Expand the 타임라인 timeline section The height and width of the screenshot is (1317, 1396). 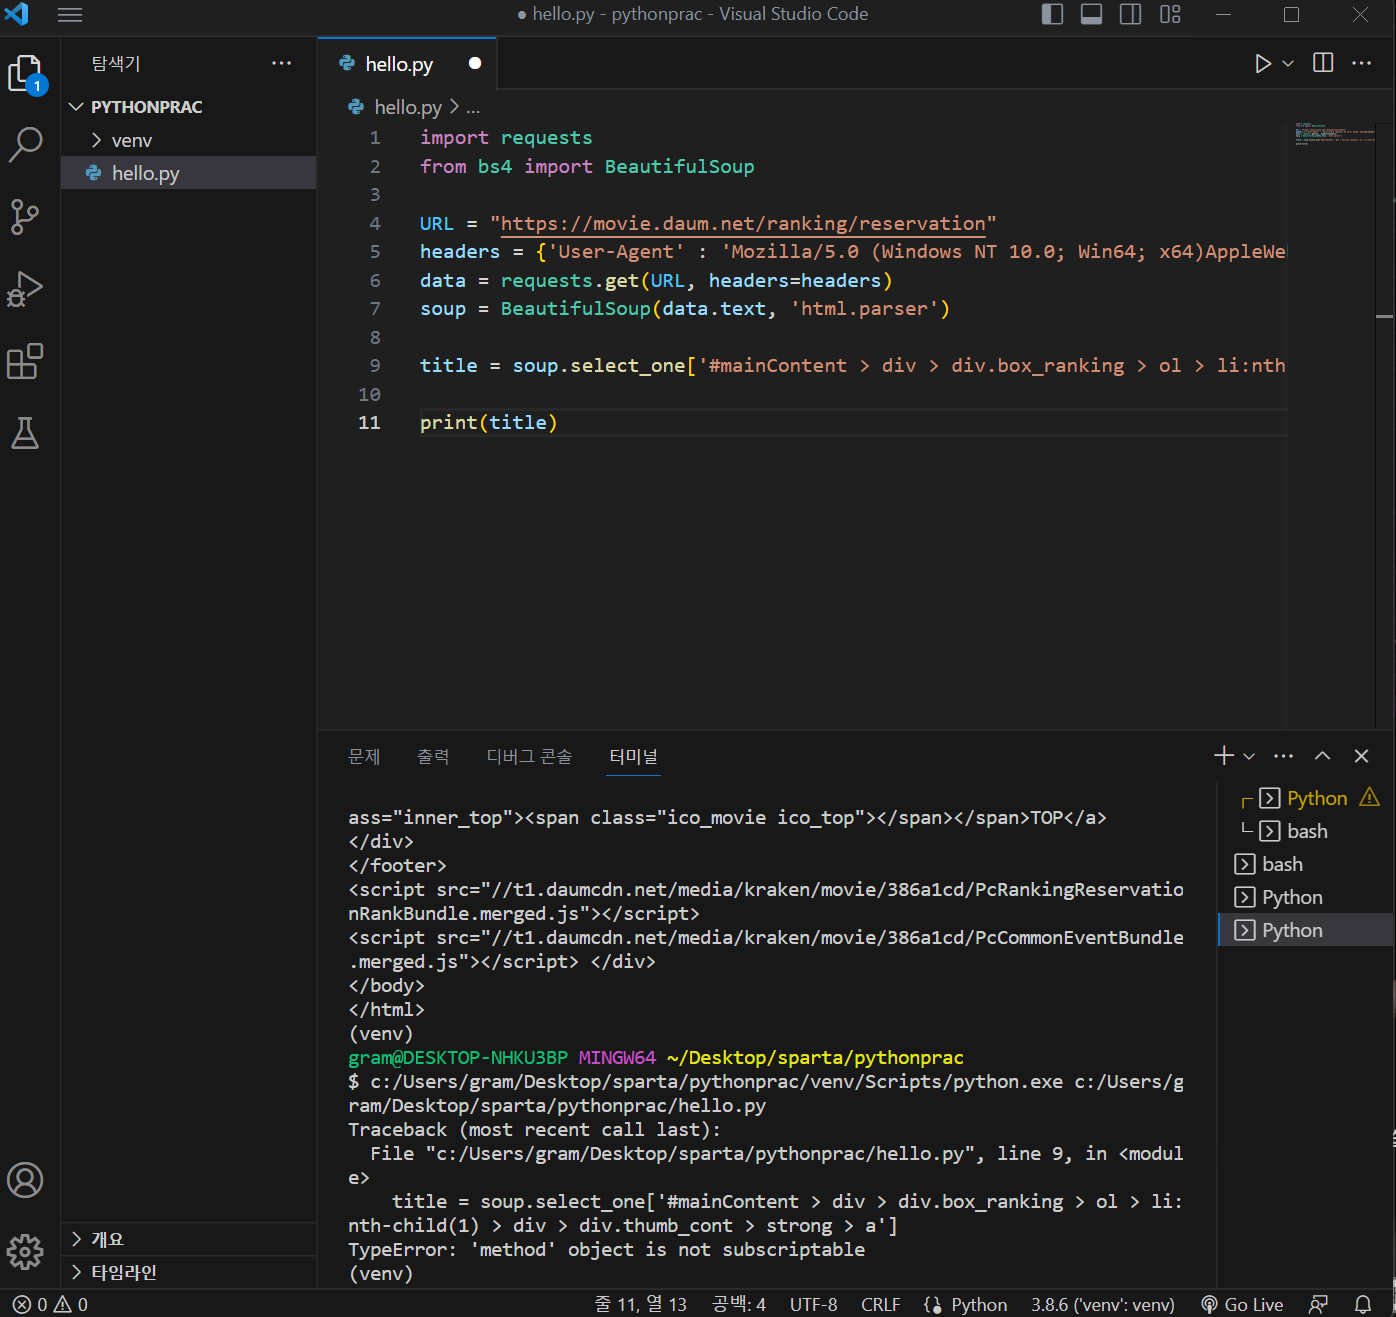pyautogui.click(x=188, y=1272)
